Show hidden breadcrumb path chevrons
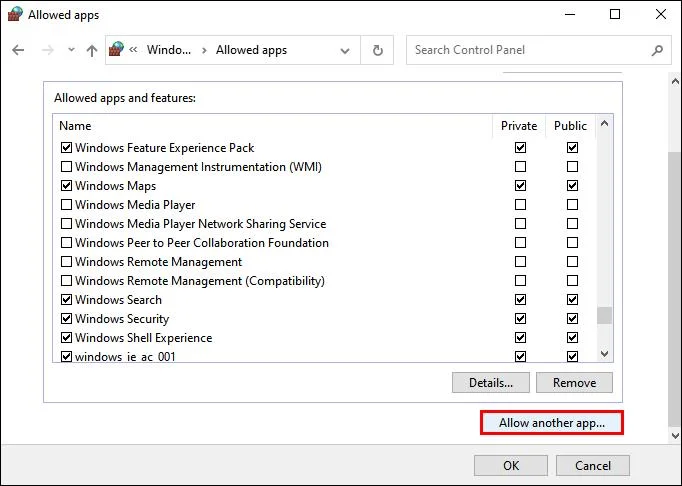Screen dimensions: 682x486 (134, 50)
